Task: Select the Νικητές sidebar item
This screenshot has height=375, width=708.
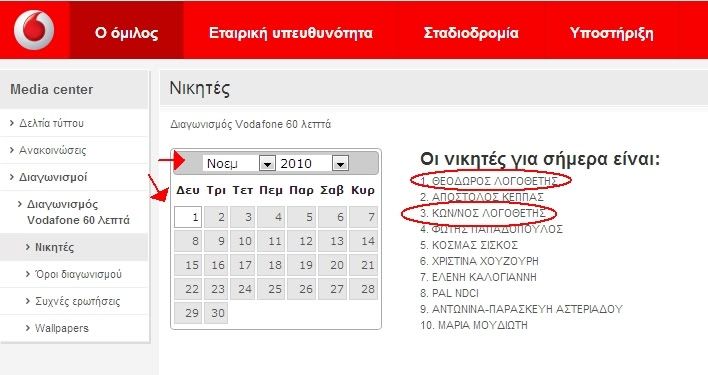Action: click(54, 247)
